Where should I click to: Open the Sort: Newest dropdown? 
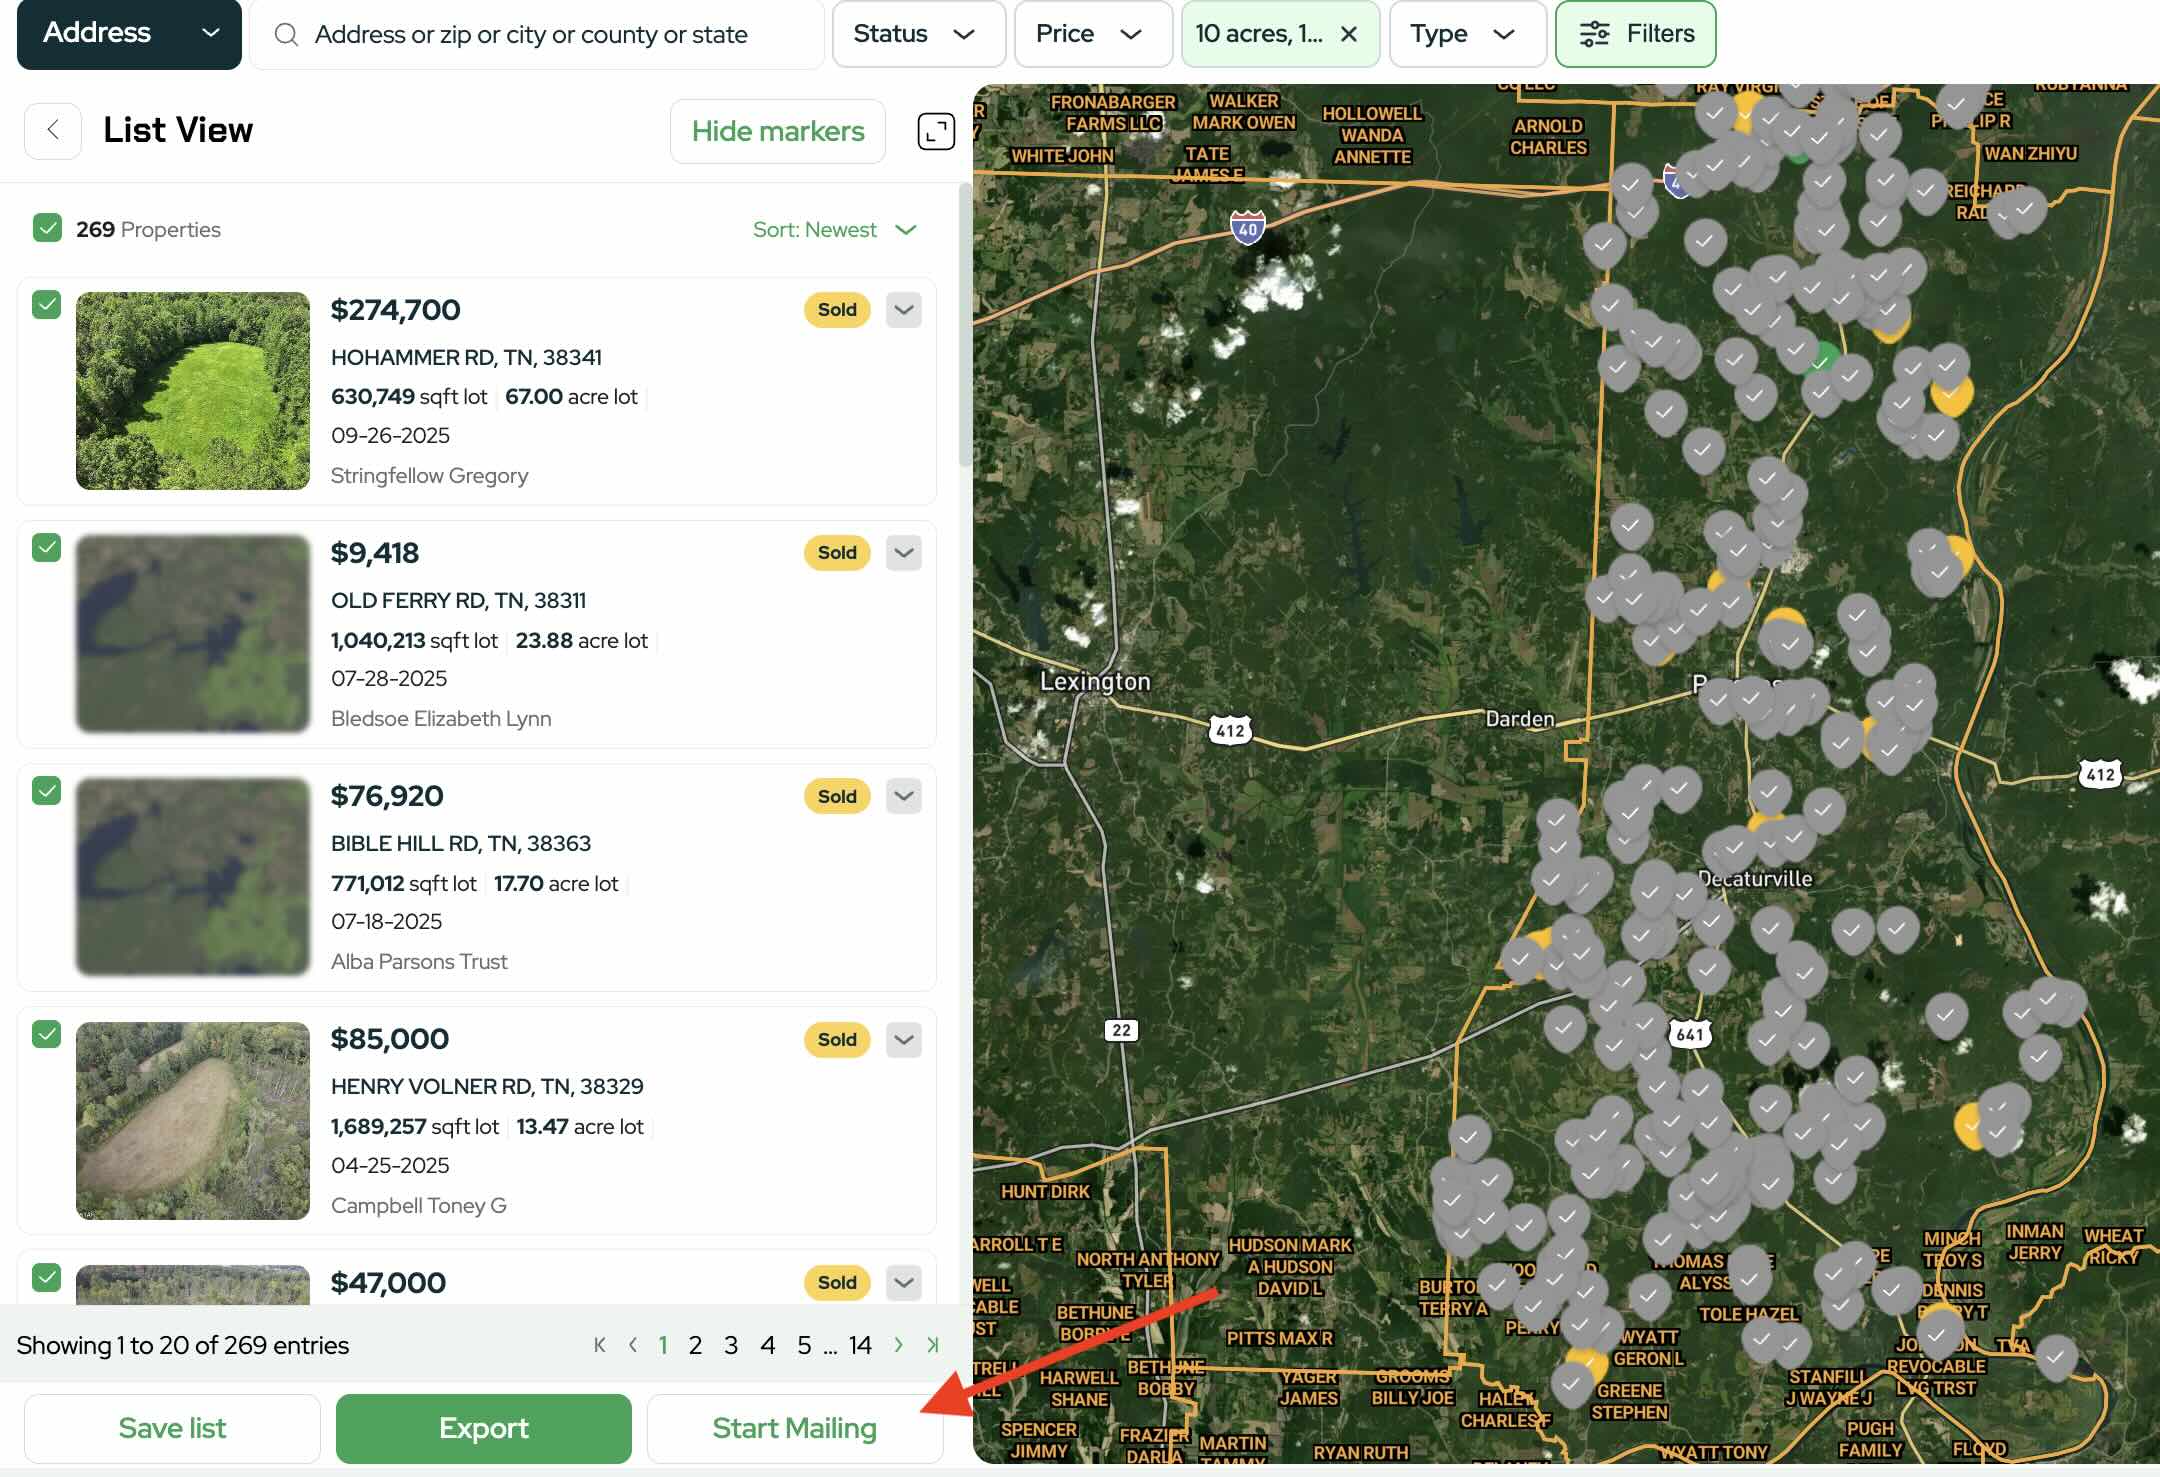point(835,230)
